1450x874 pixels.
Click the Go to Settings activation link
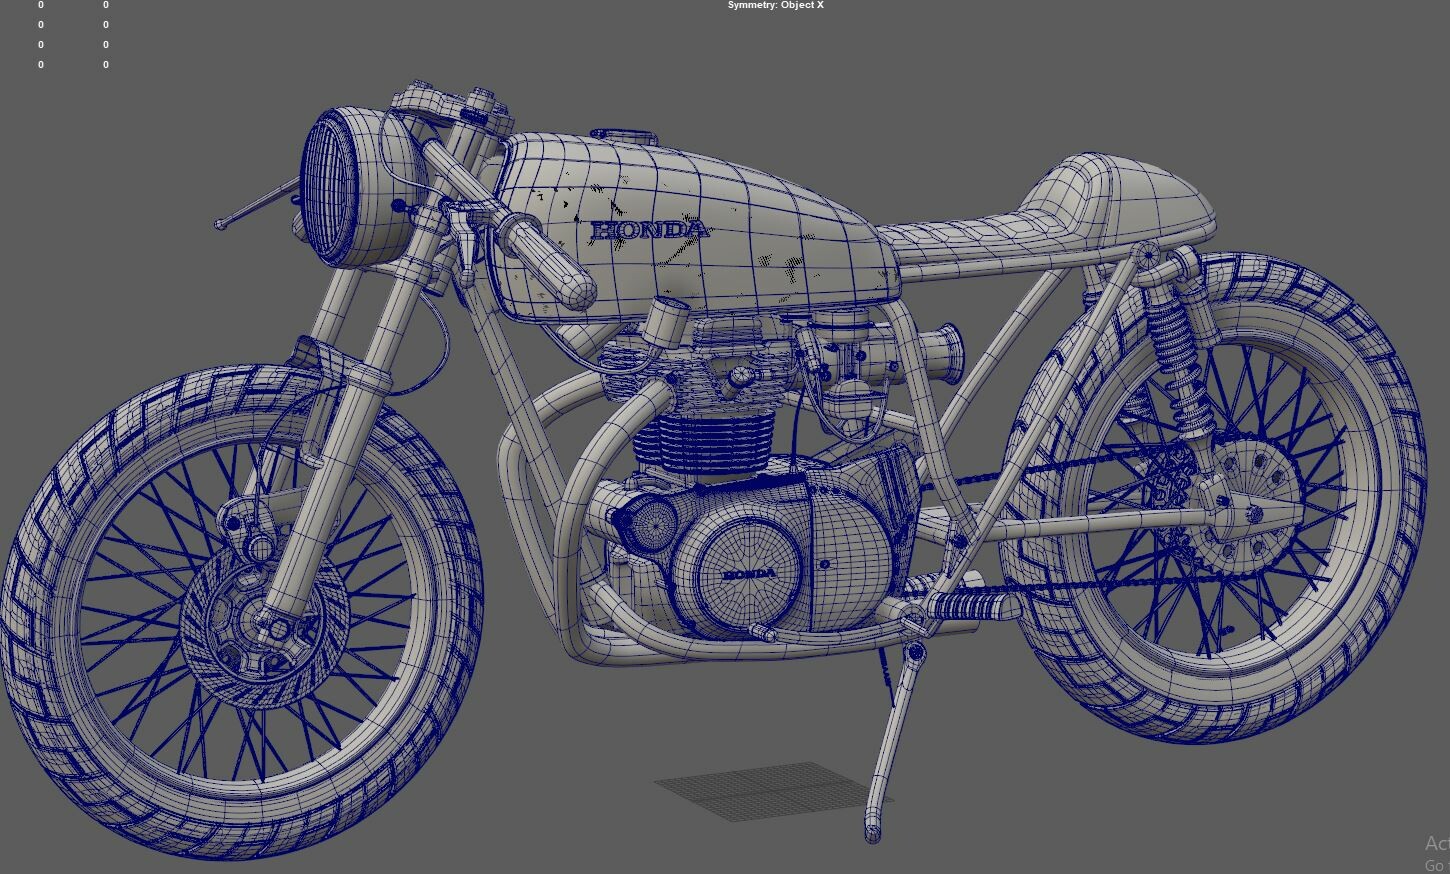pos(1437,866)
